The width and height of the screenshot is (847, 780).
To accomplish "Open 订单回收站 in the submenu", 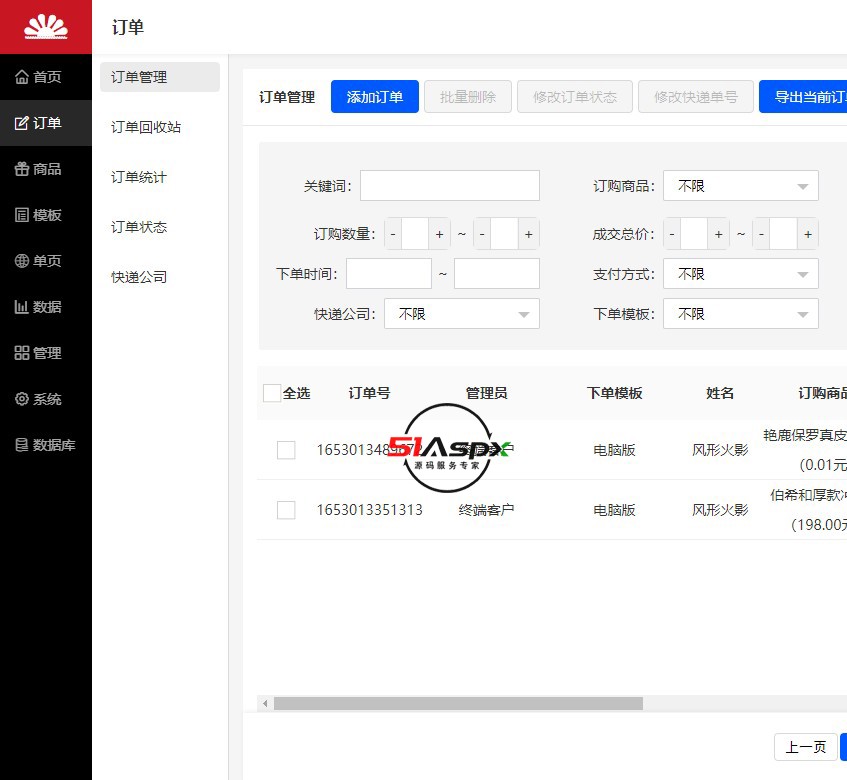I will tap(146, 127).
